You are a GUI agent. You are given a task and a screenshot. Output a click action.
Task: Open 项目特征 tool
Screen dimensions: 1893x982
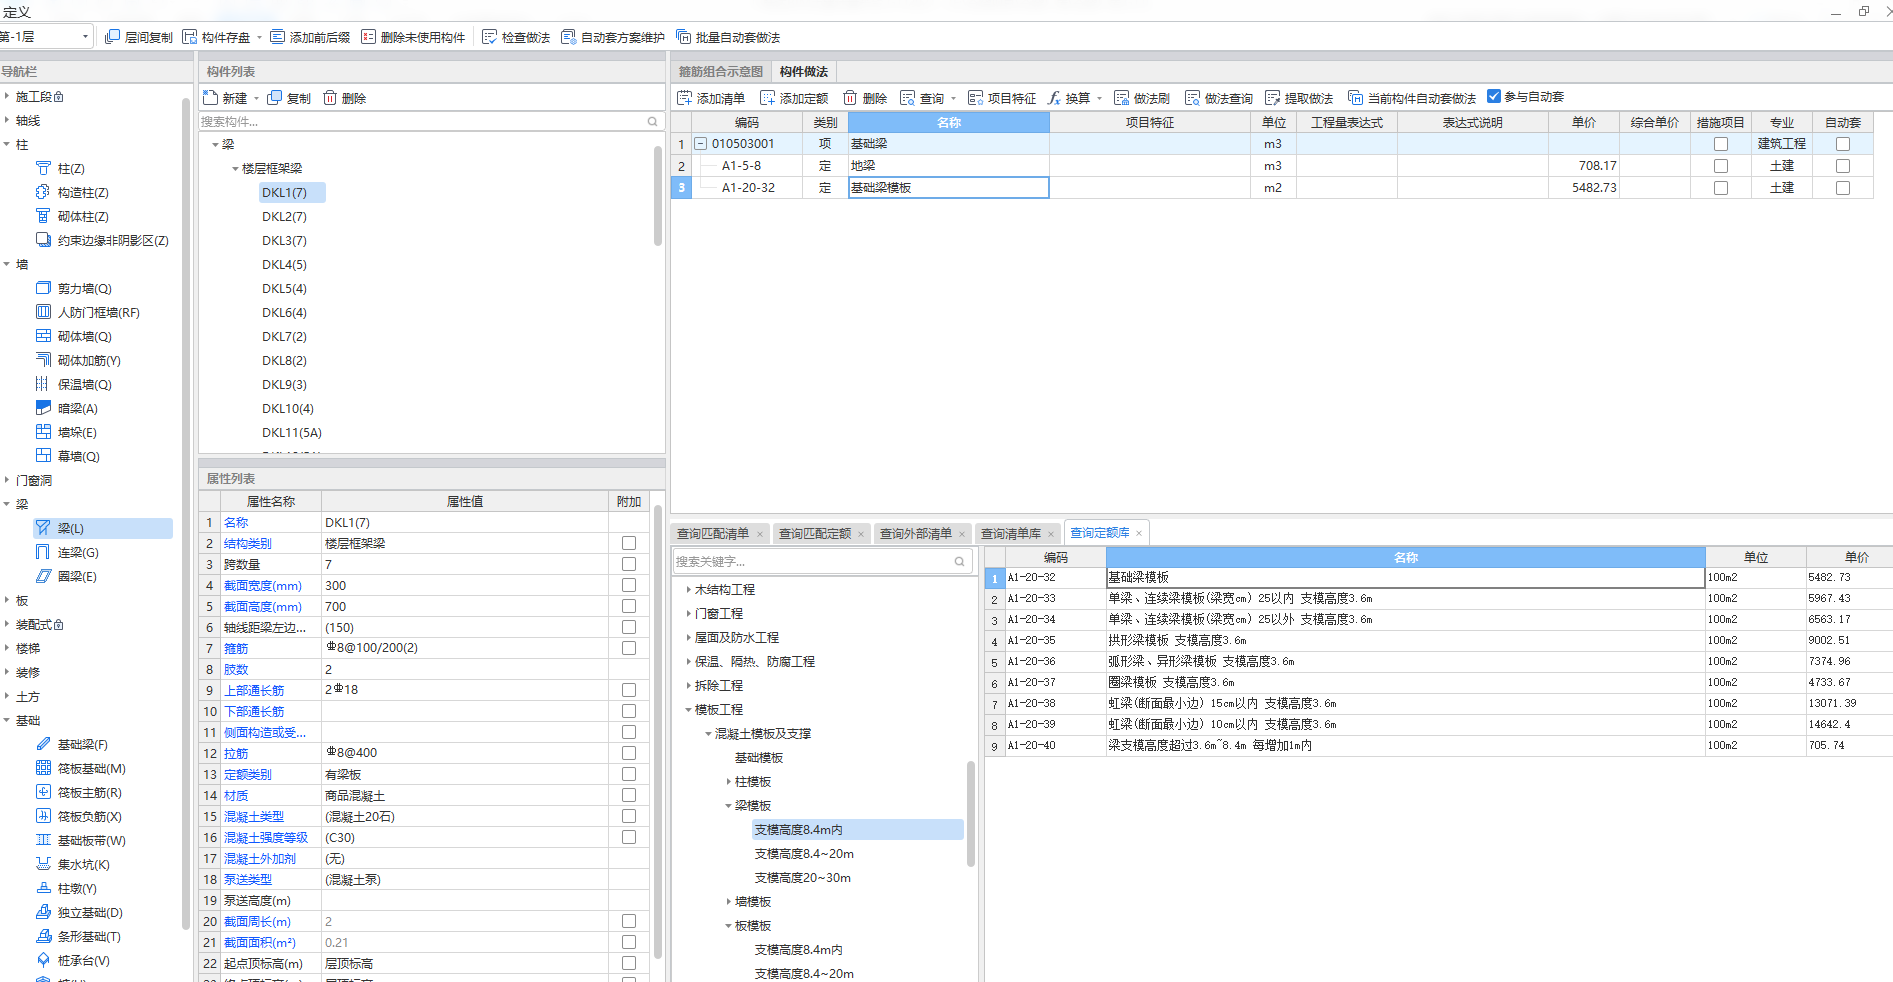[x=1002, y=98]
